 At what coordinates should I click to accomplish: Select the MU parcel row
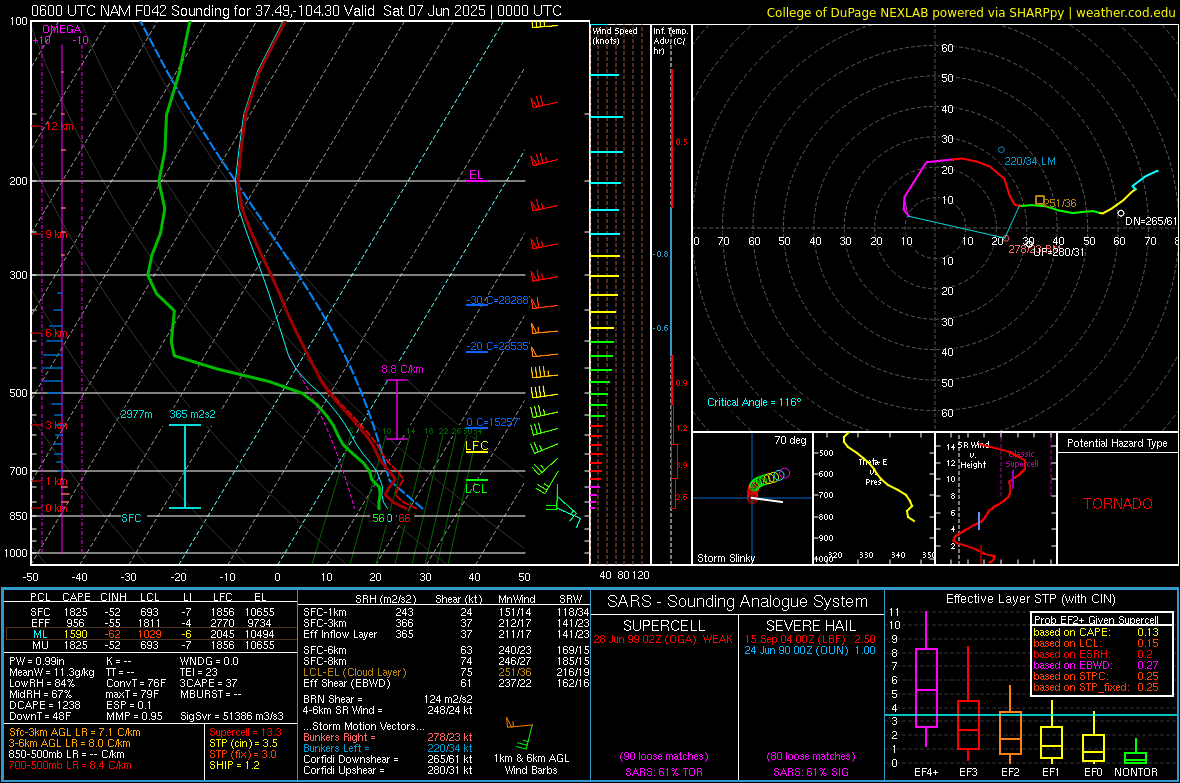[x=151, y=645]
